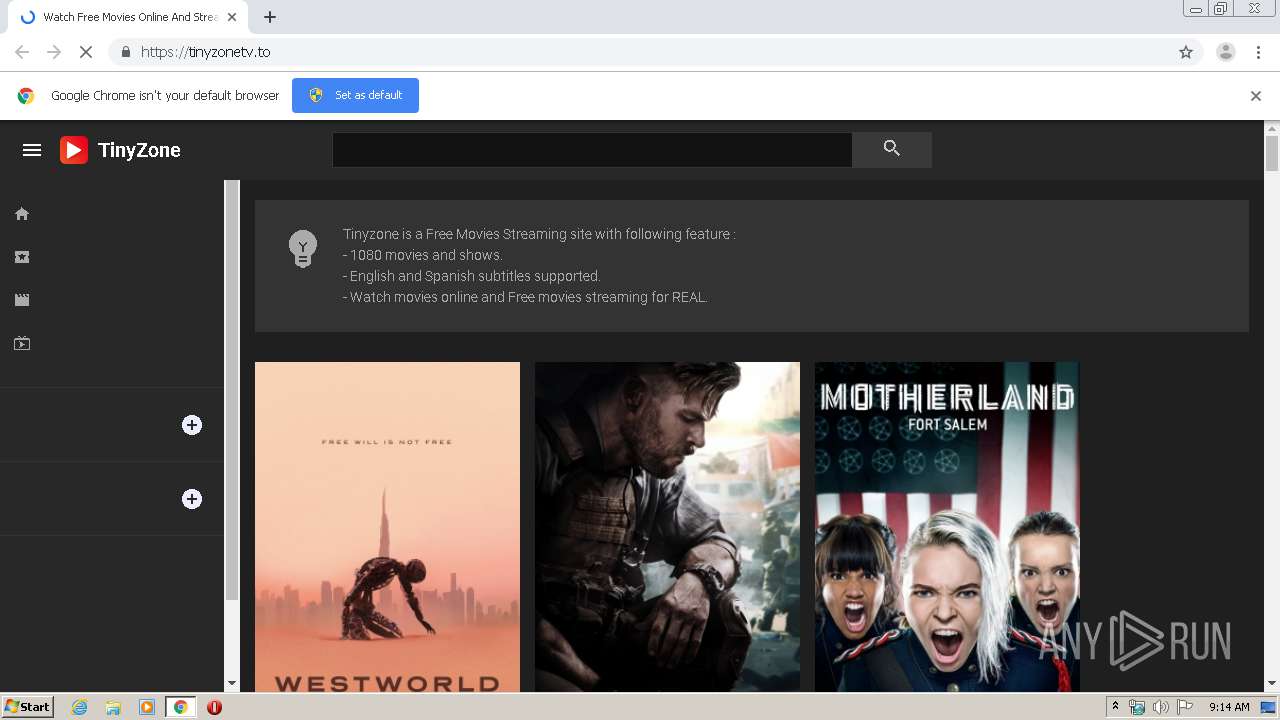Expand the first plus circle section
This screenshot has width=1280, height=720.
coord(192,425)
